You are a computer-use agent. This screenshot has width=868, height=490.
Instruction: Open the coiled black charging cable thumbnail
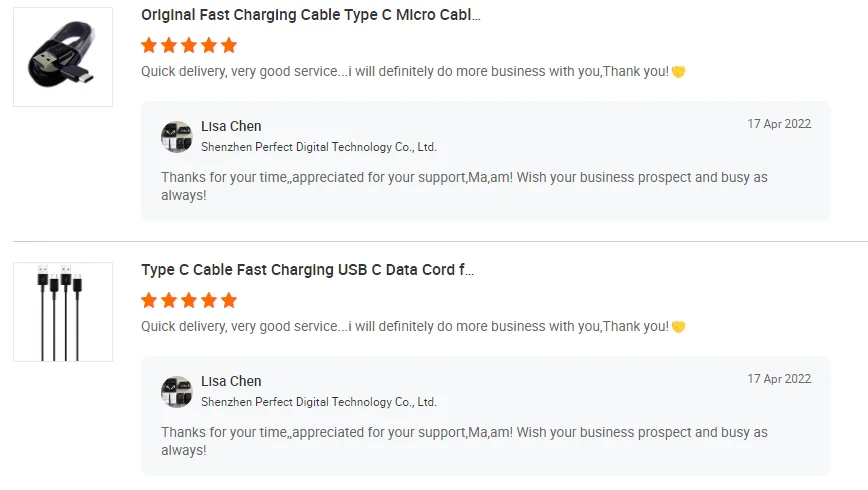tap(62, 57)
